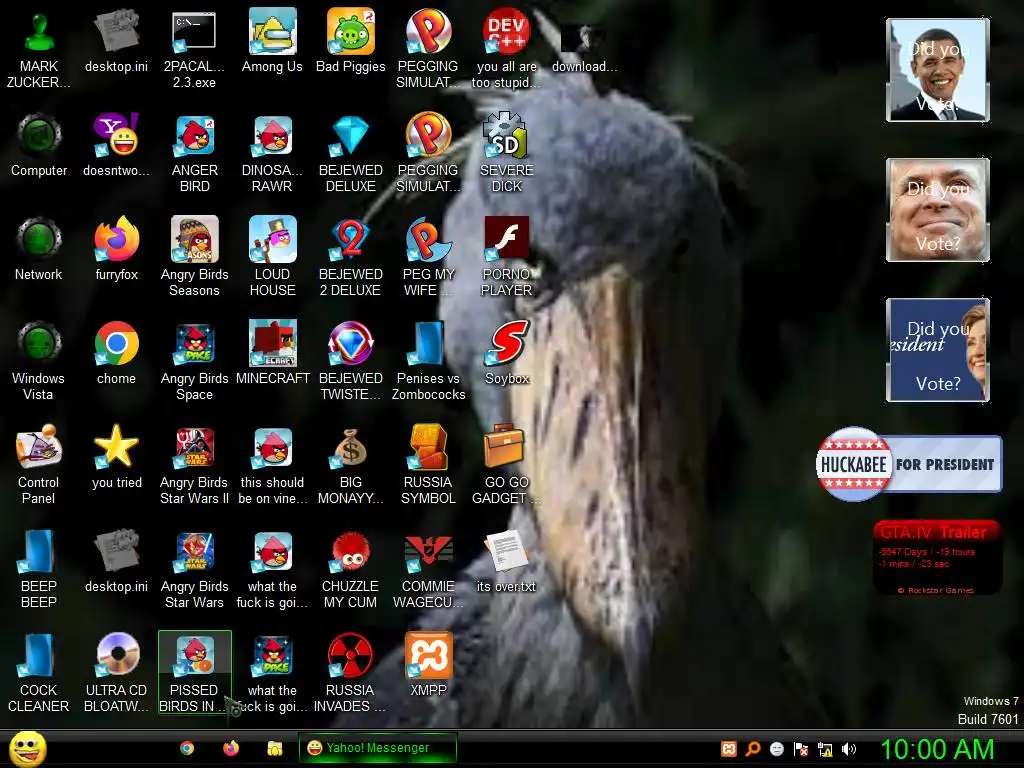This screenshot has height=768, width=1024.
Task: Click the Hillary Did you Vote gadget
Action: pos(938,349)
